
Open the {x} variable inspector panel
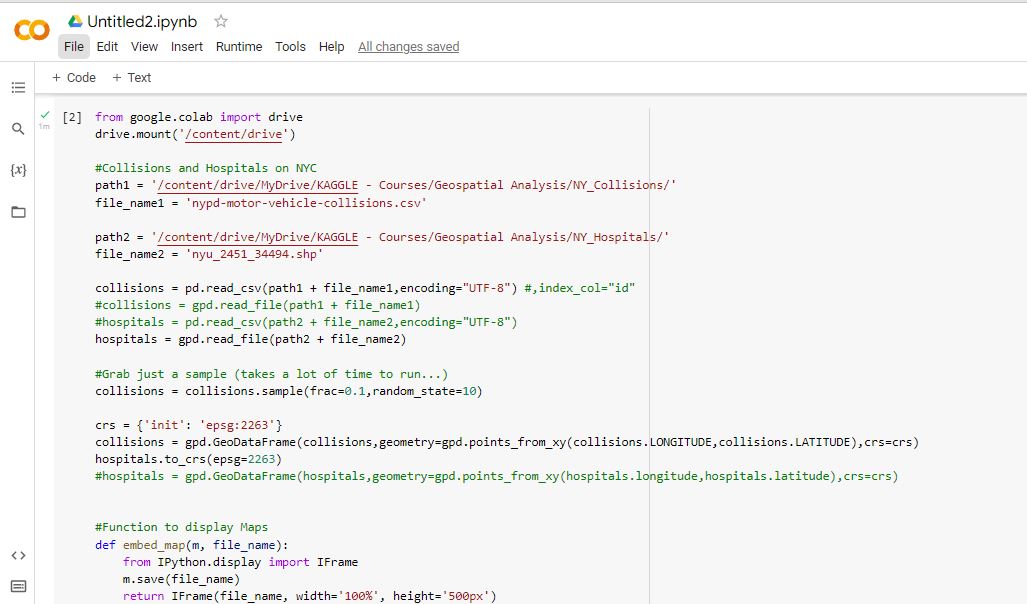[x=18, y=170]
